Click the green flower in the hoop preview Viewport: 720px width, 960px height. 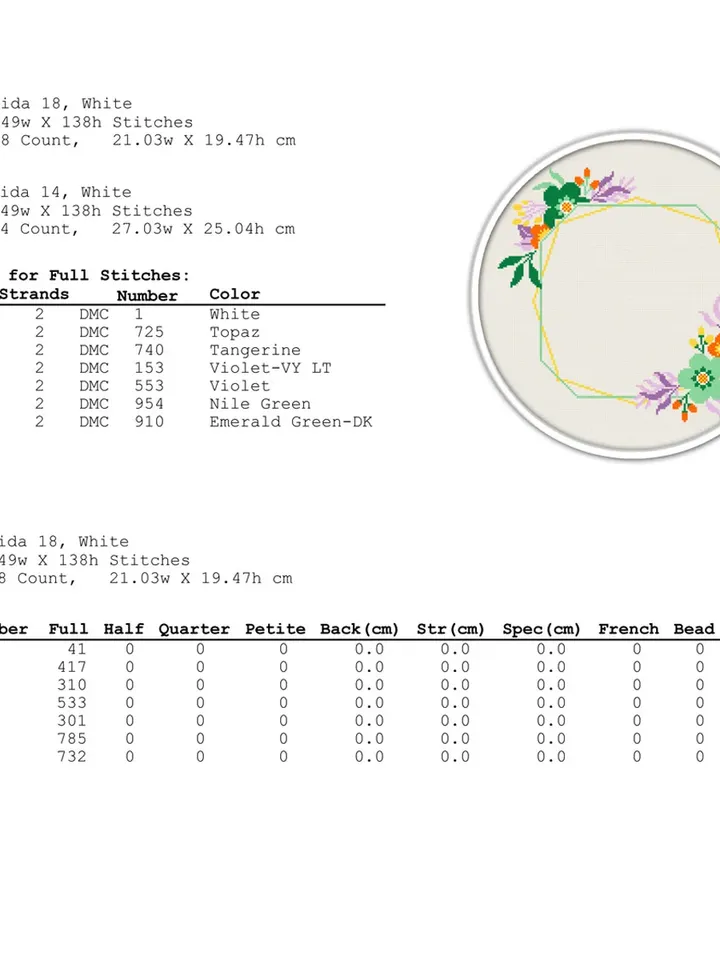pos(703,378)
